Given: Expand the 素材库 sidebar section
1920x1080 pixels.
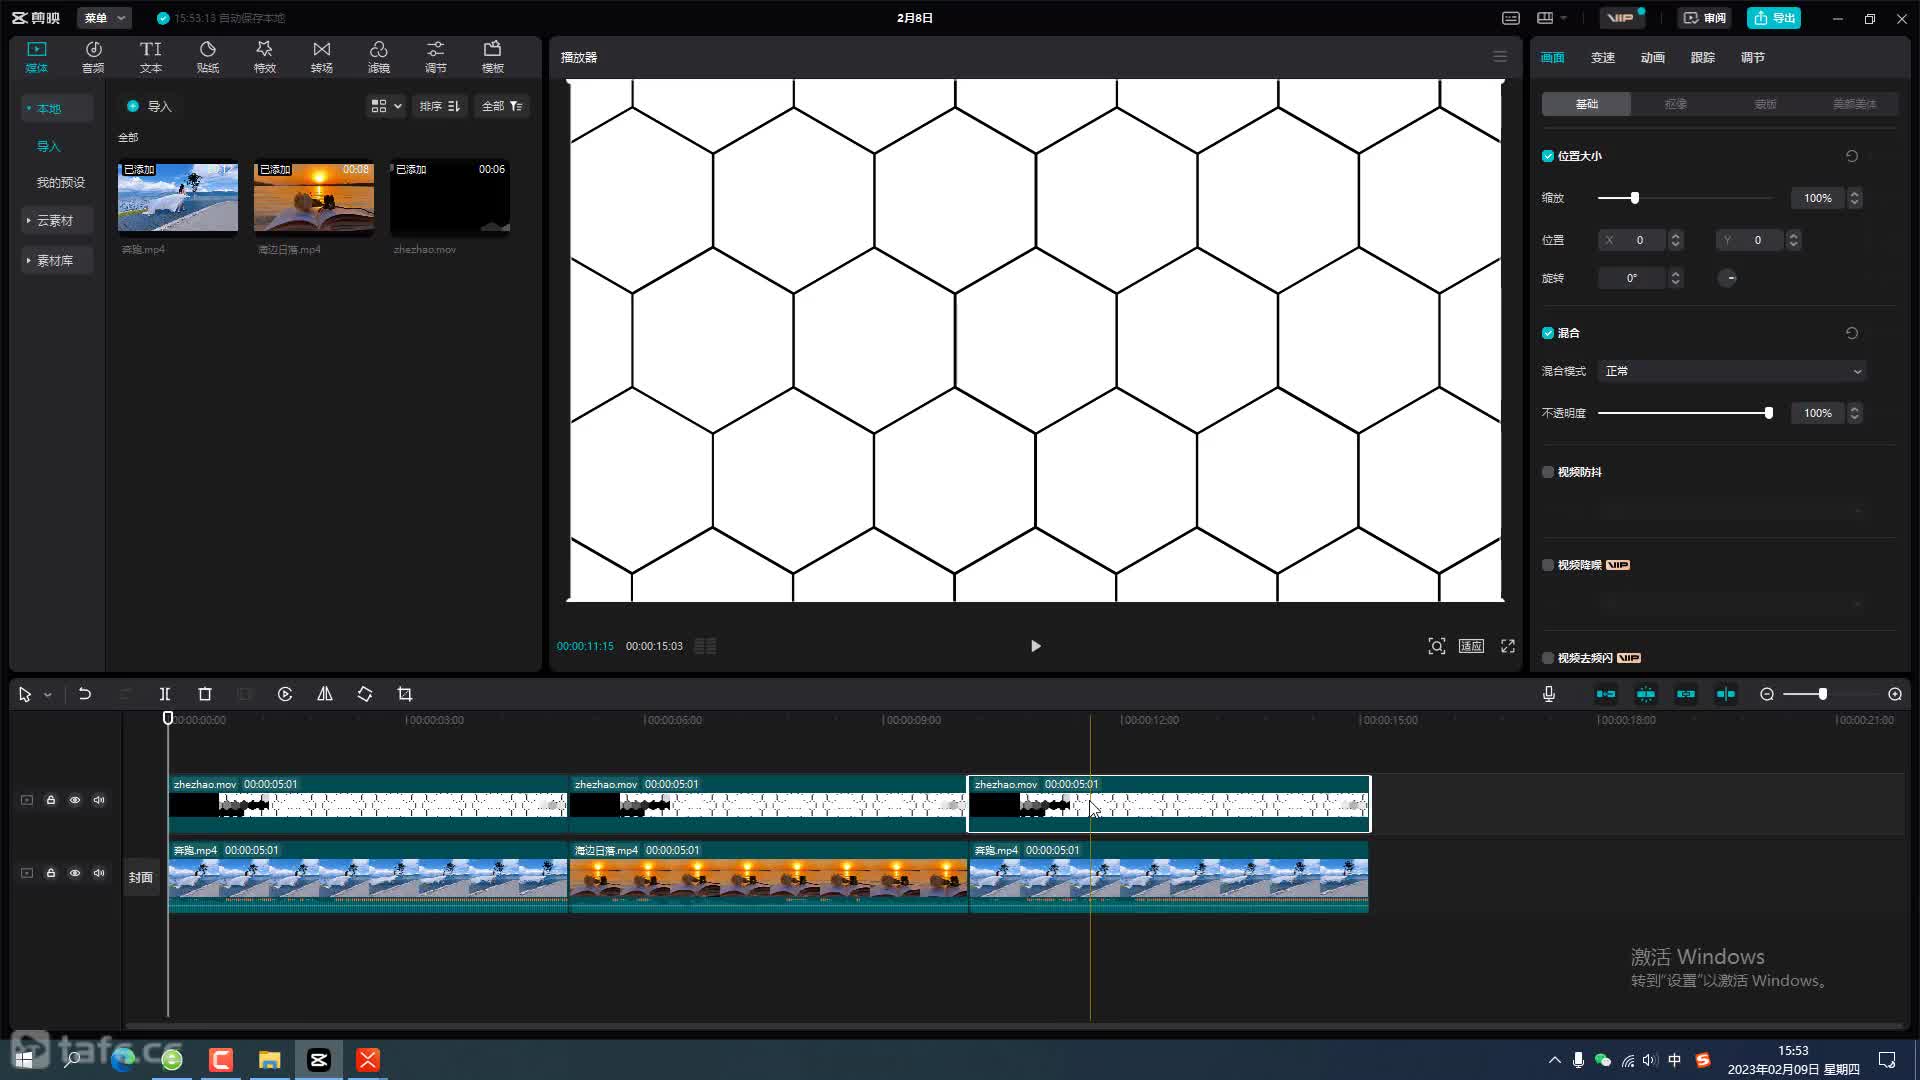Looking at the screenshot, I should point(56,260).
